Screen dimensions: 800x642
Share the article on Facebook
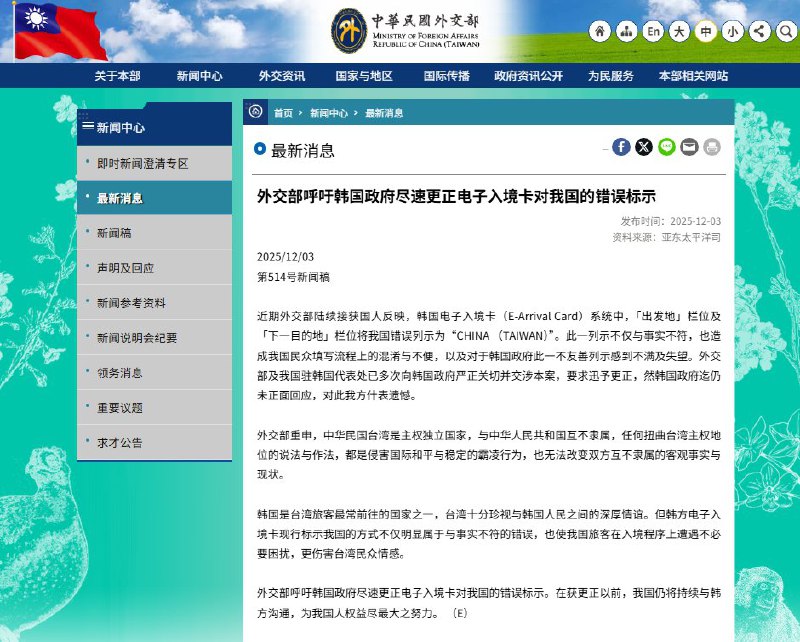(621, 147)
